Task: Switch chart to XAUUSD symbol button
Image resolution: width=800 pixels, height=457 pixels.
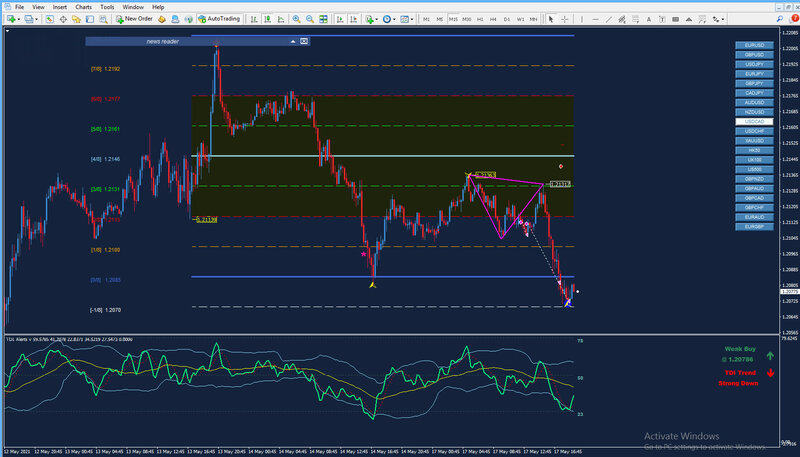Action: pyautogui.click(x=754, y=141)
